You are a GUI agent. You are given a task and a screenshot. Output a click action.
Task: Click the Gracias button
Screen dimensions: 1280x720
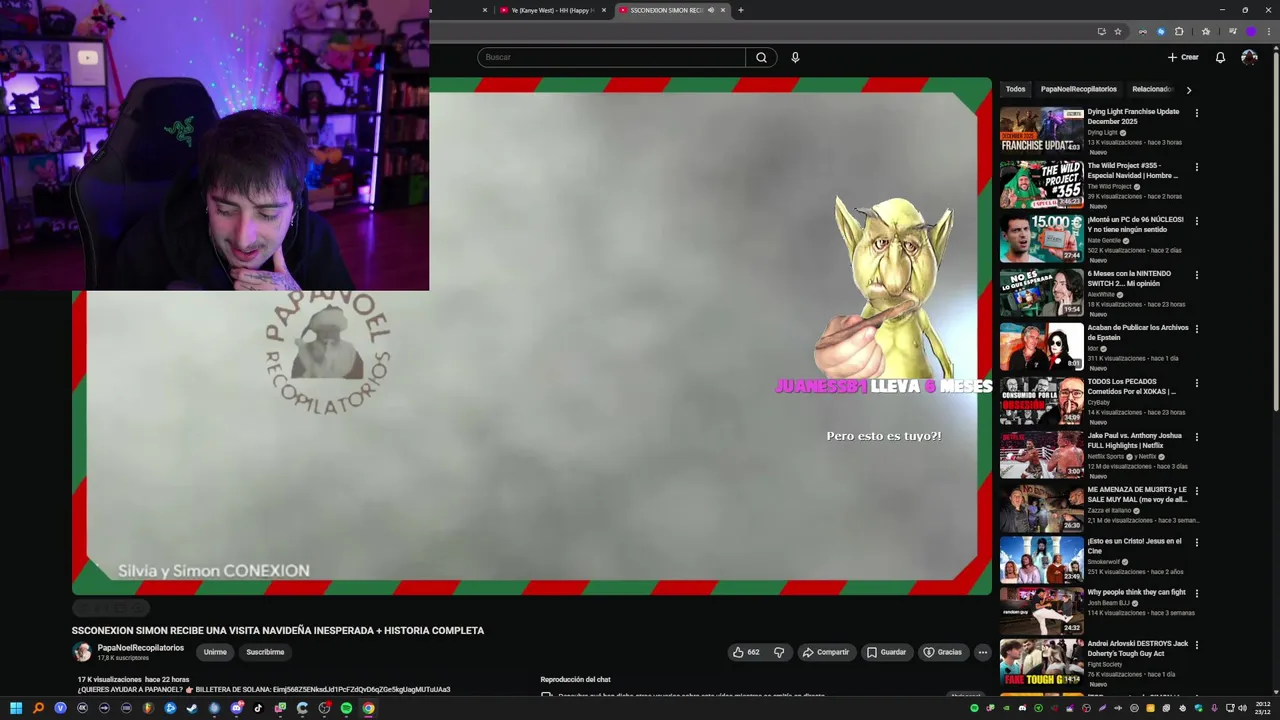coord(942,652)
